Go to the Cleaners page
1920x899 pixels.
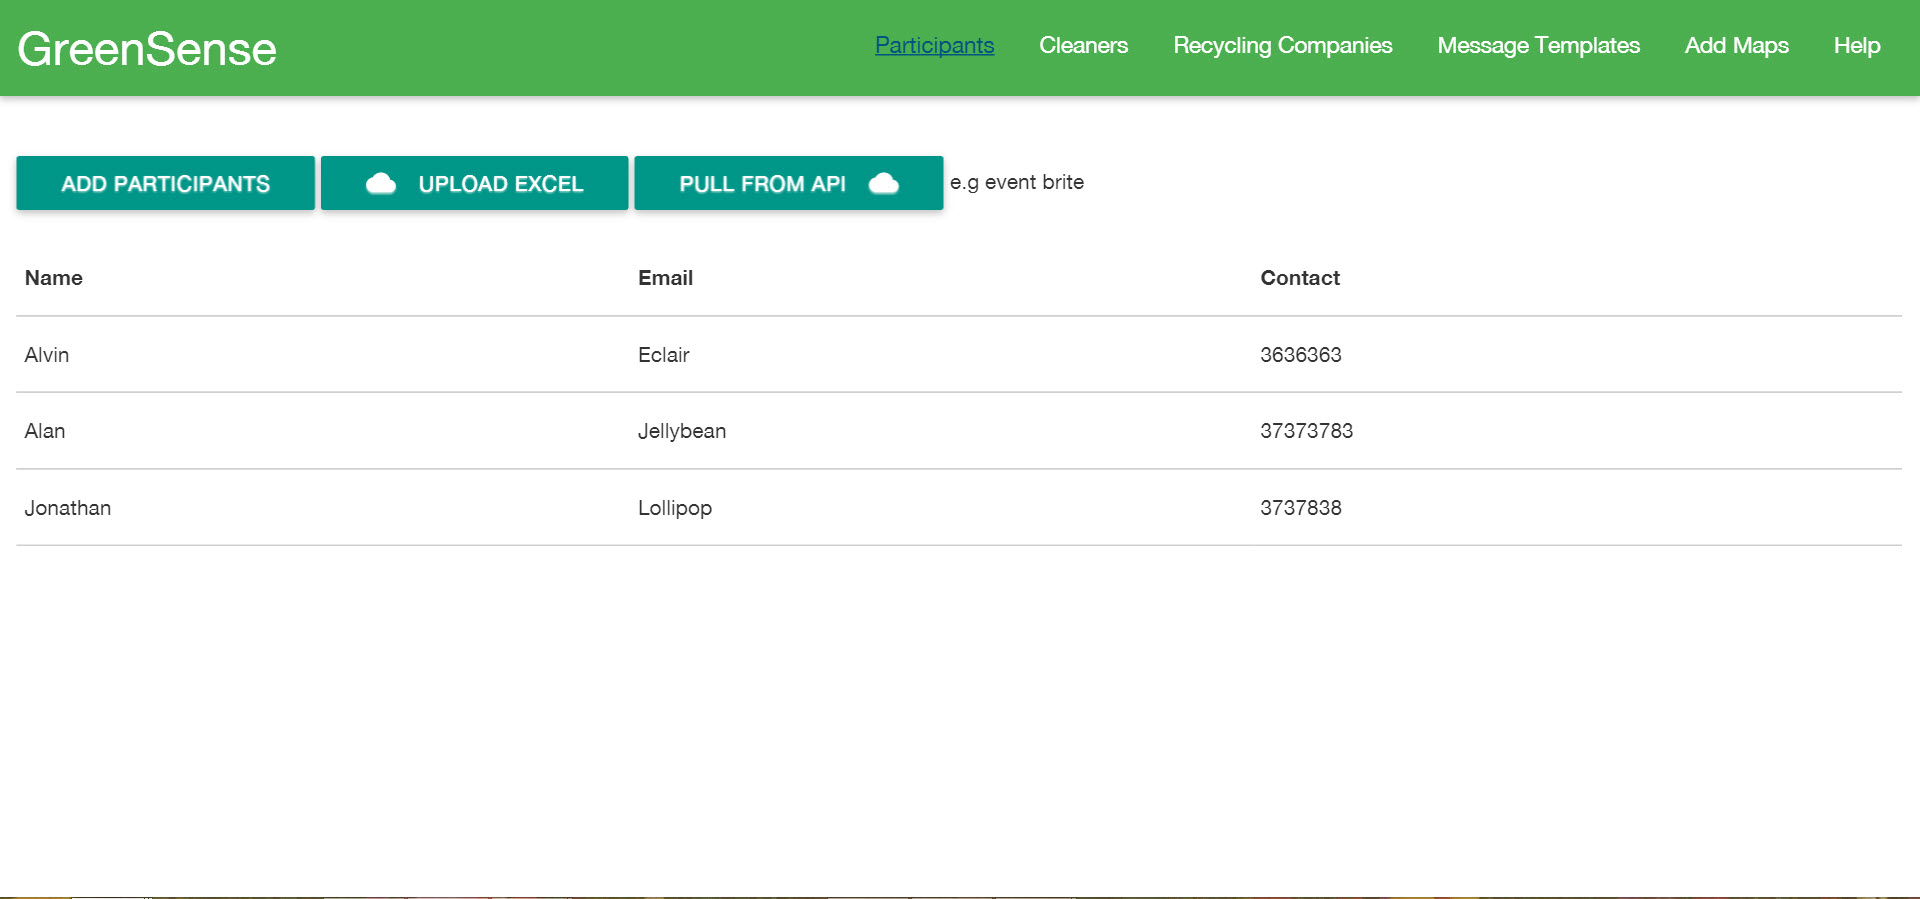click(1083, 45)
